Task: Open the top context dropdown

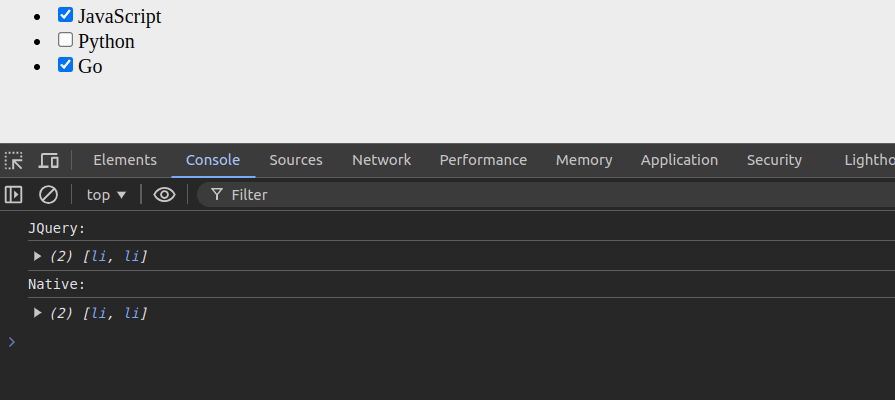Action: [107, 195]
